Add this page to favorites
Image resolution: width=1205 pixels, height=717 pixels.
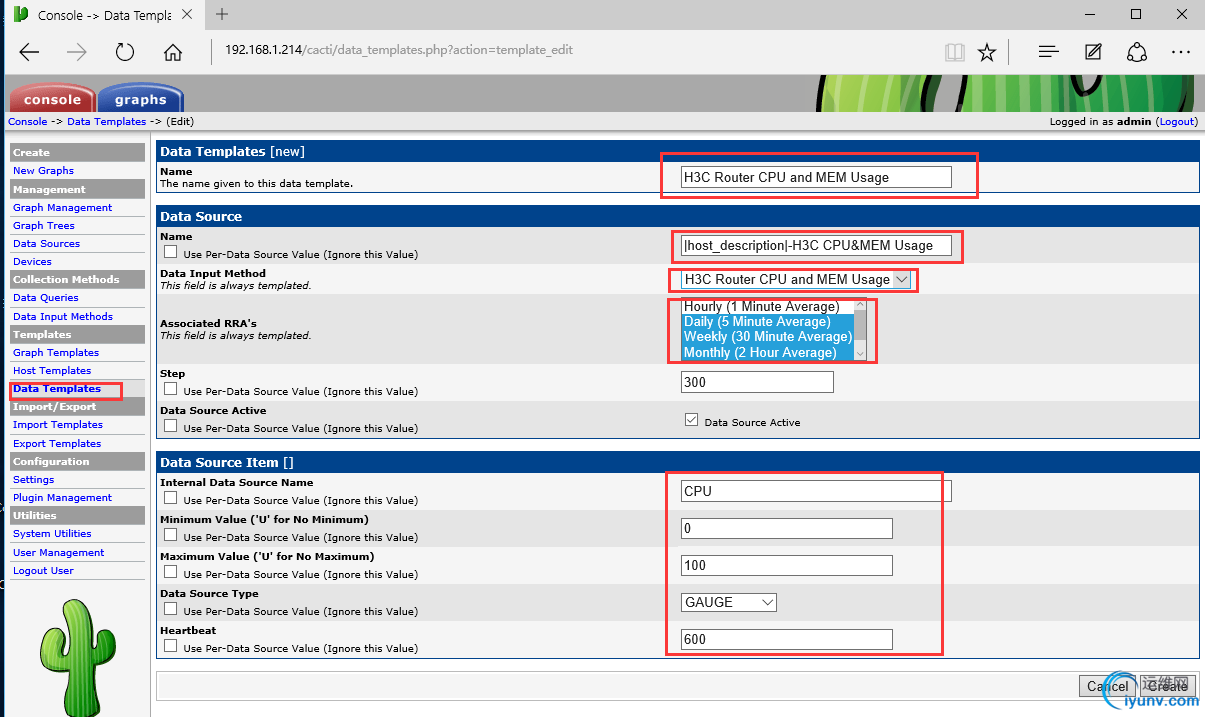click(987, 52)
